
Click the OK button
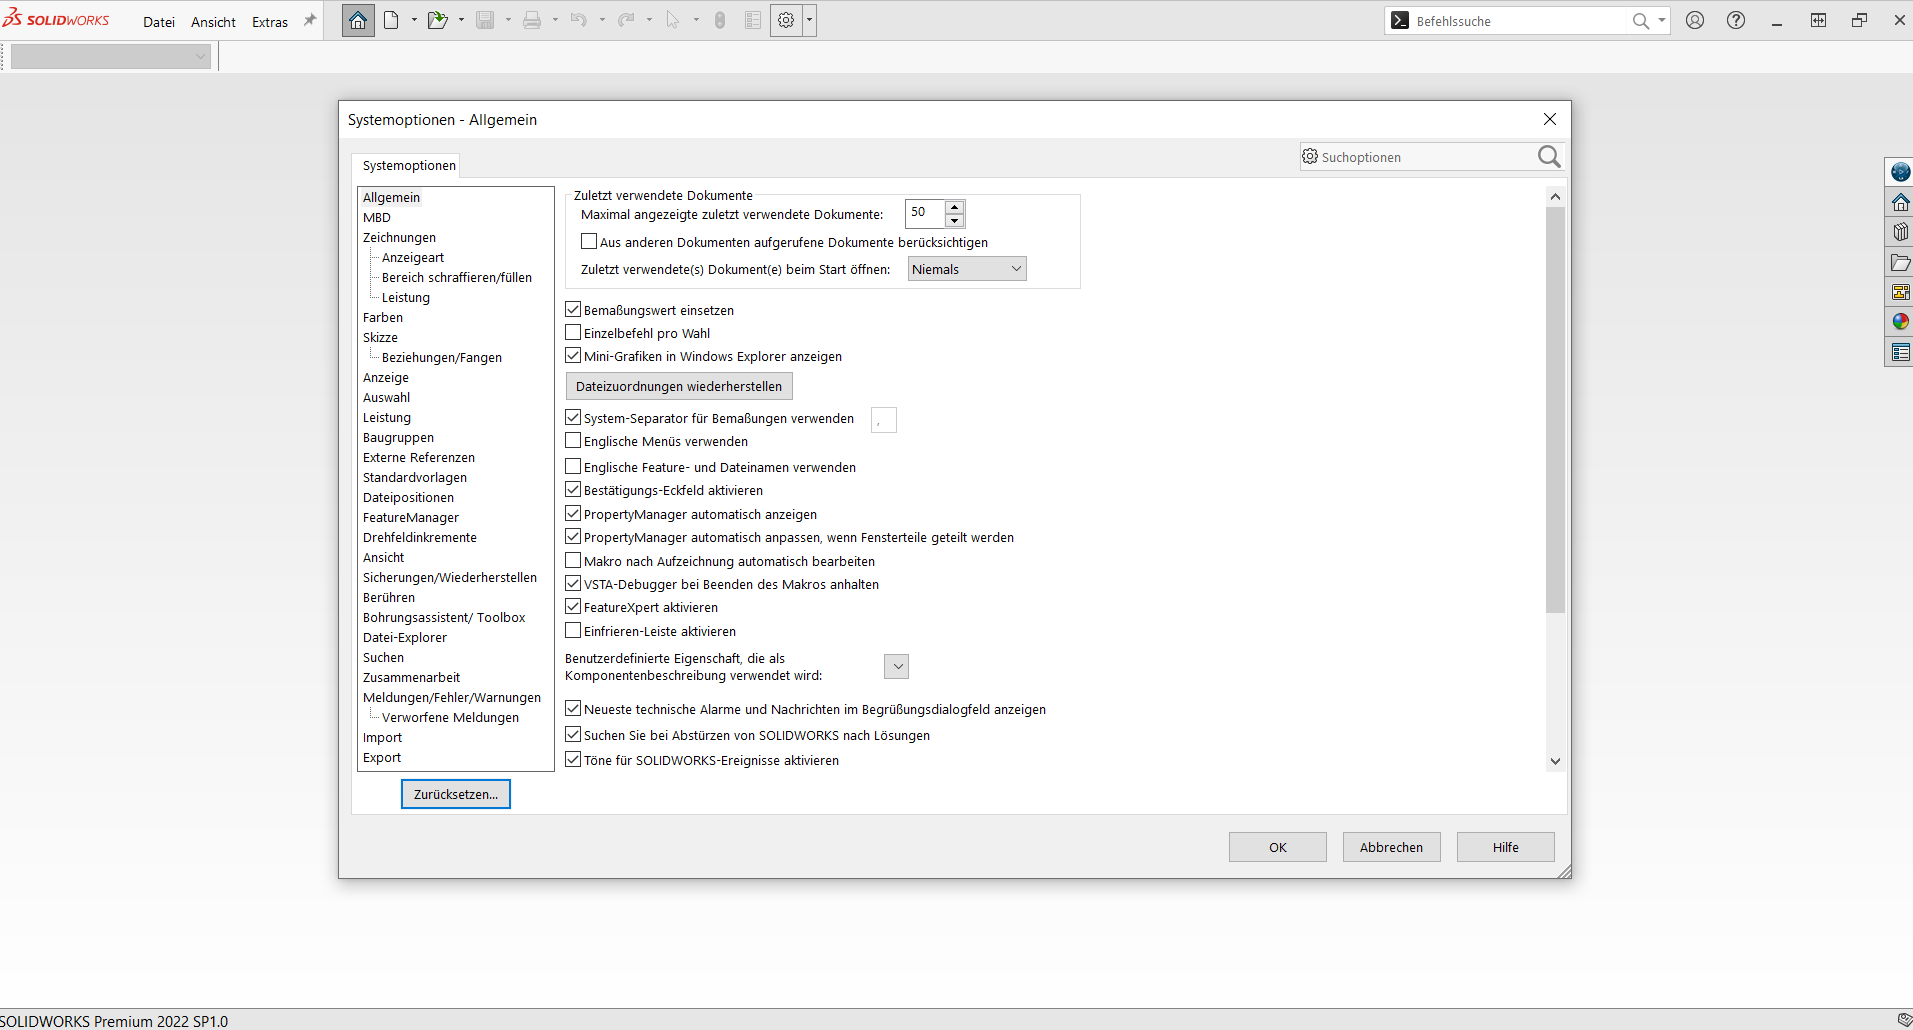pos(1278,847)
